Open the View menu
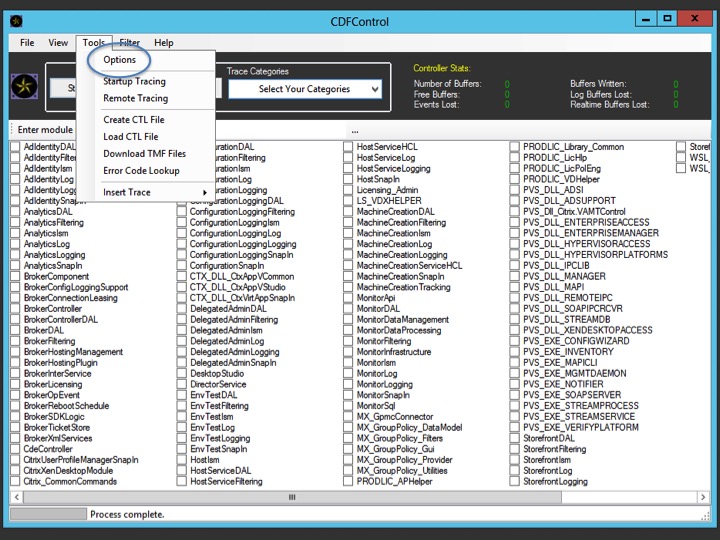Screen dimensions: 720x540 point(58,43)
